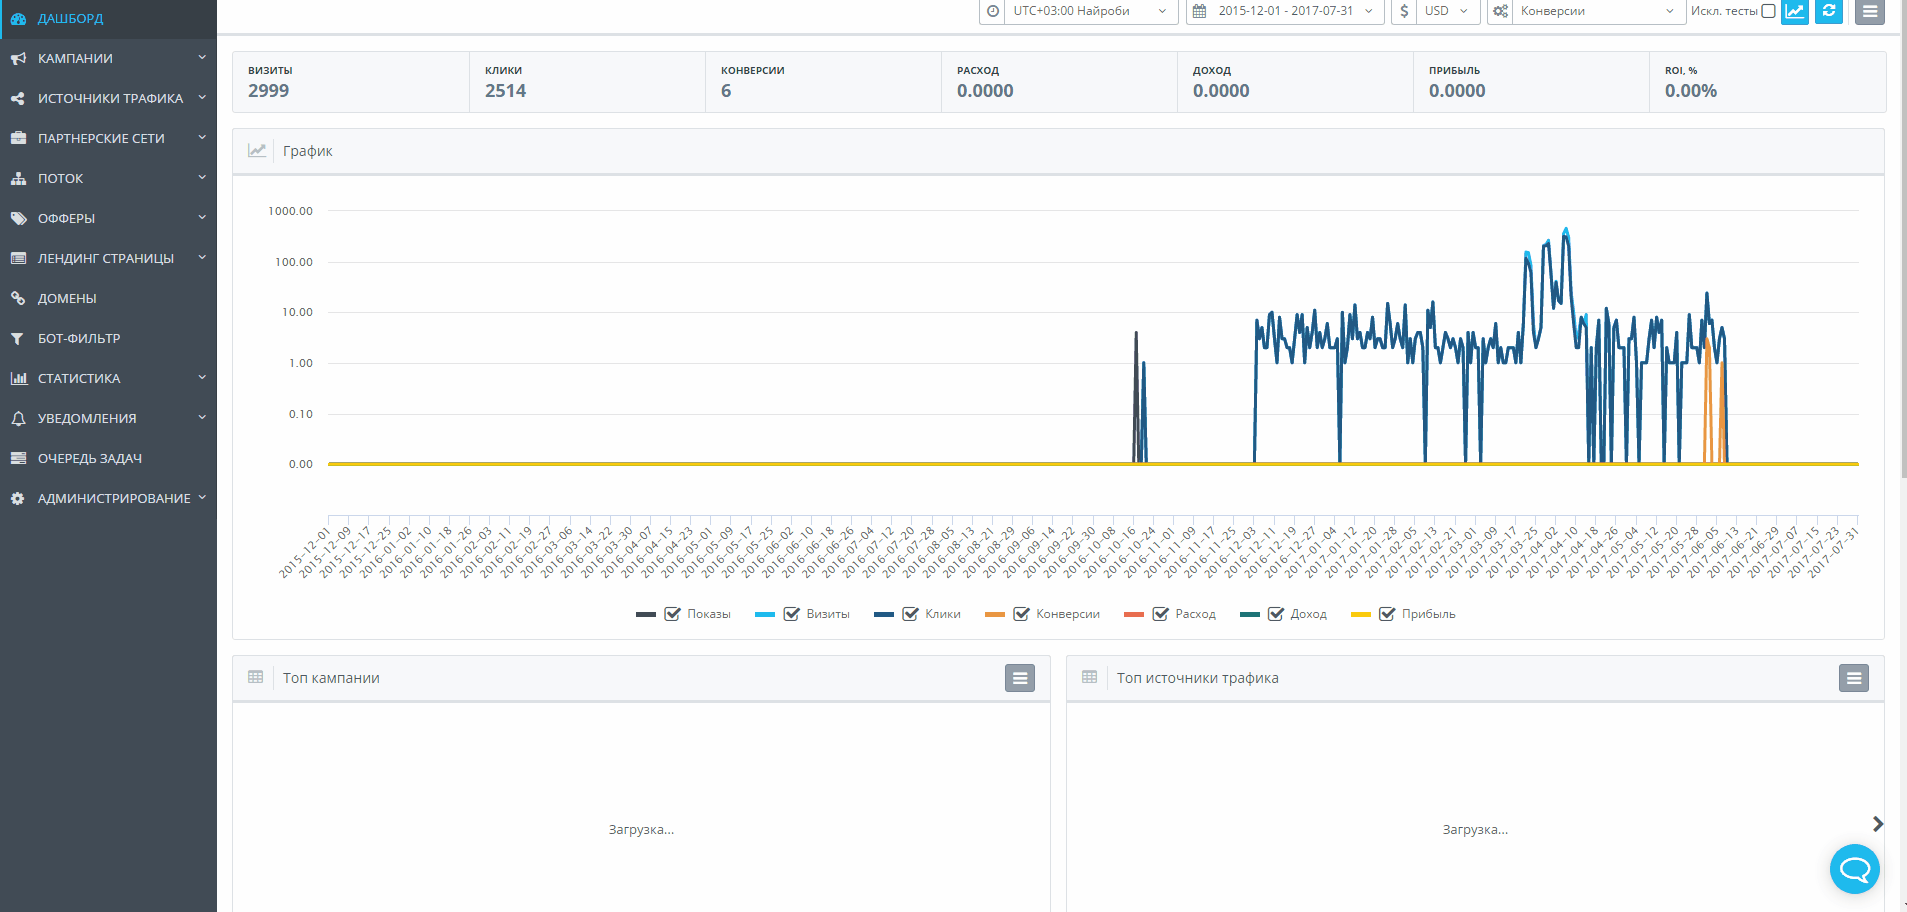
Task: Click the orange Конверсии legend color swatch
Action: pyautogui.click(x=994, y=614)
